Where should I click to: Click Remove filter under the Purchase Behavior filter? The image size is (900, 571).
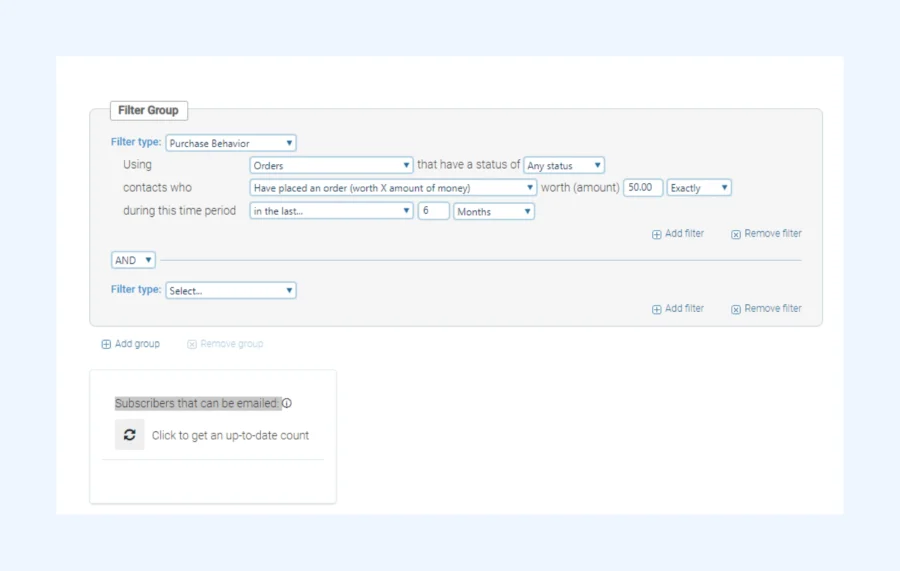766,234
